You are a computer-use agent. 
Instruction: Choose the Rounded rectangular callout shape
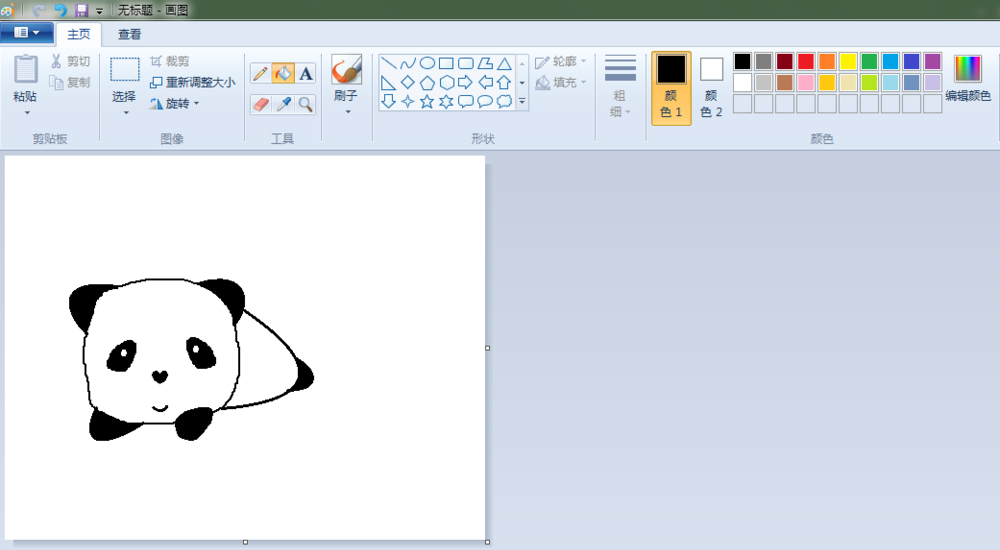point(466,101)
